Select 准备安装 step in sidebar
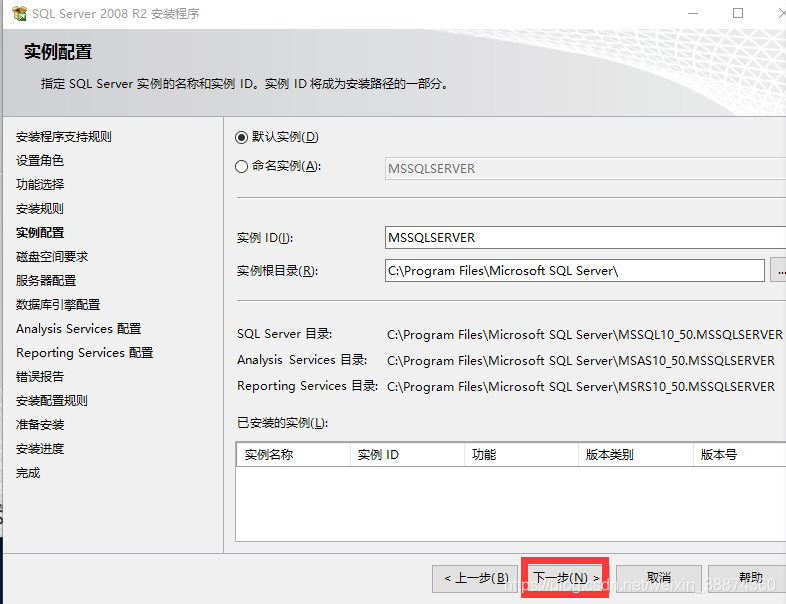Viewport: 786px width, 604px height. click(40, 425)
